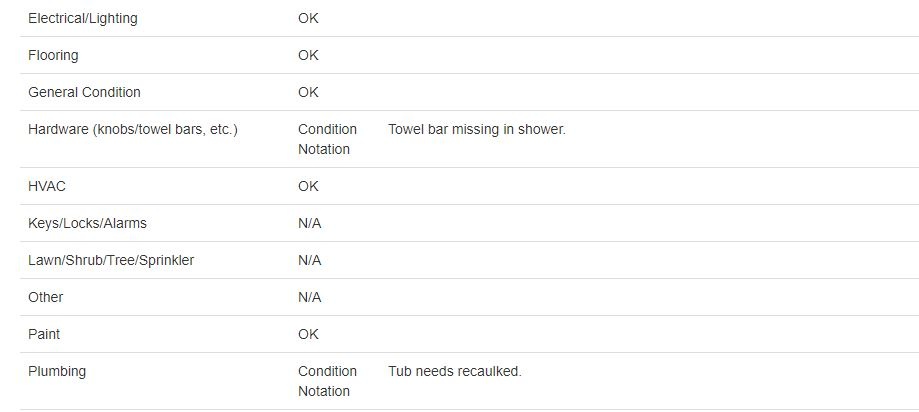The height and width of the screenshot is (412, 919).
Task: Select the Plumbing row label
Action: click(57, 371)
